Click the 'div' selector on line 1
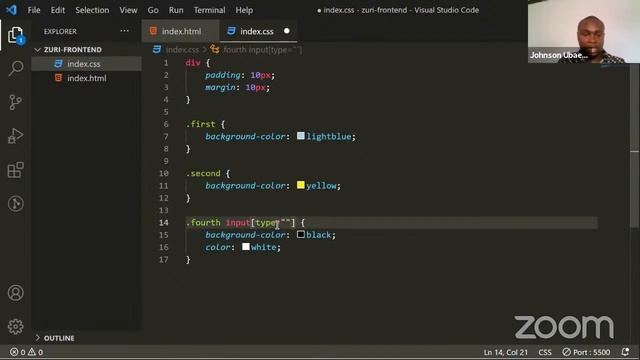This screenshot has width=640, height=360. click(193, 63)
